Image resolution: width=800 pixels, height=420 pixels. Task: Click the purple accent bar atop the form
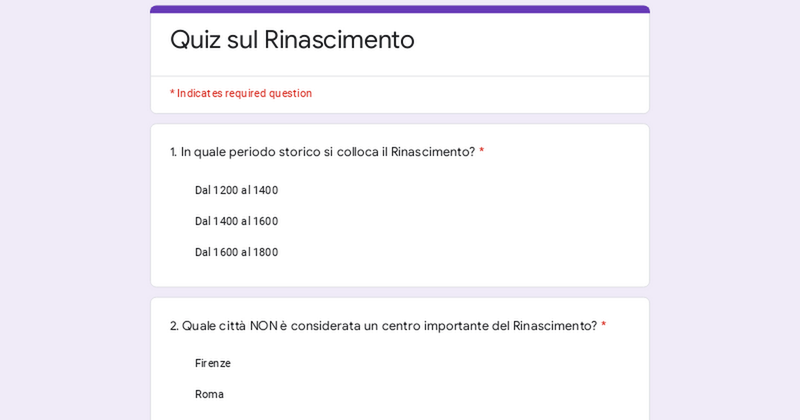(400, 9)
